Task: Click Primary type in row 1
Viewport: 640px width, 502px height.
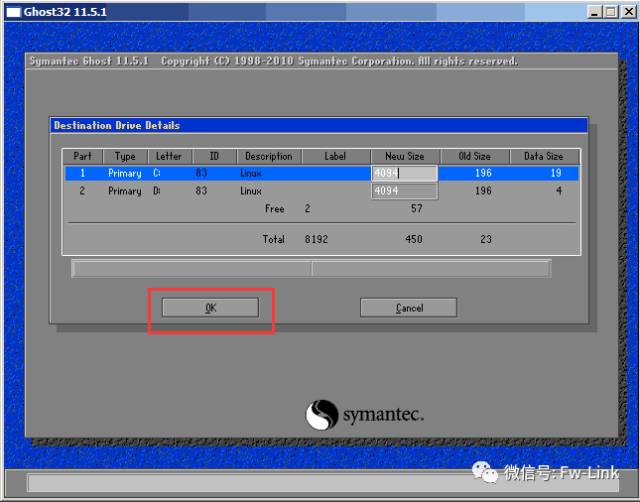Action: pyautogui.click(x=125, y=174)
